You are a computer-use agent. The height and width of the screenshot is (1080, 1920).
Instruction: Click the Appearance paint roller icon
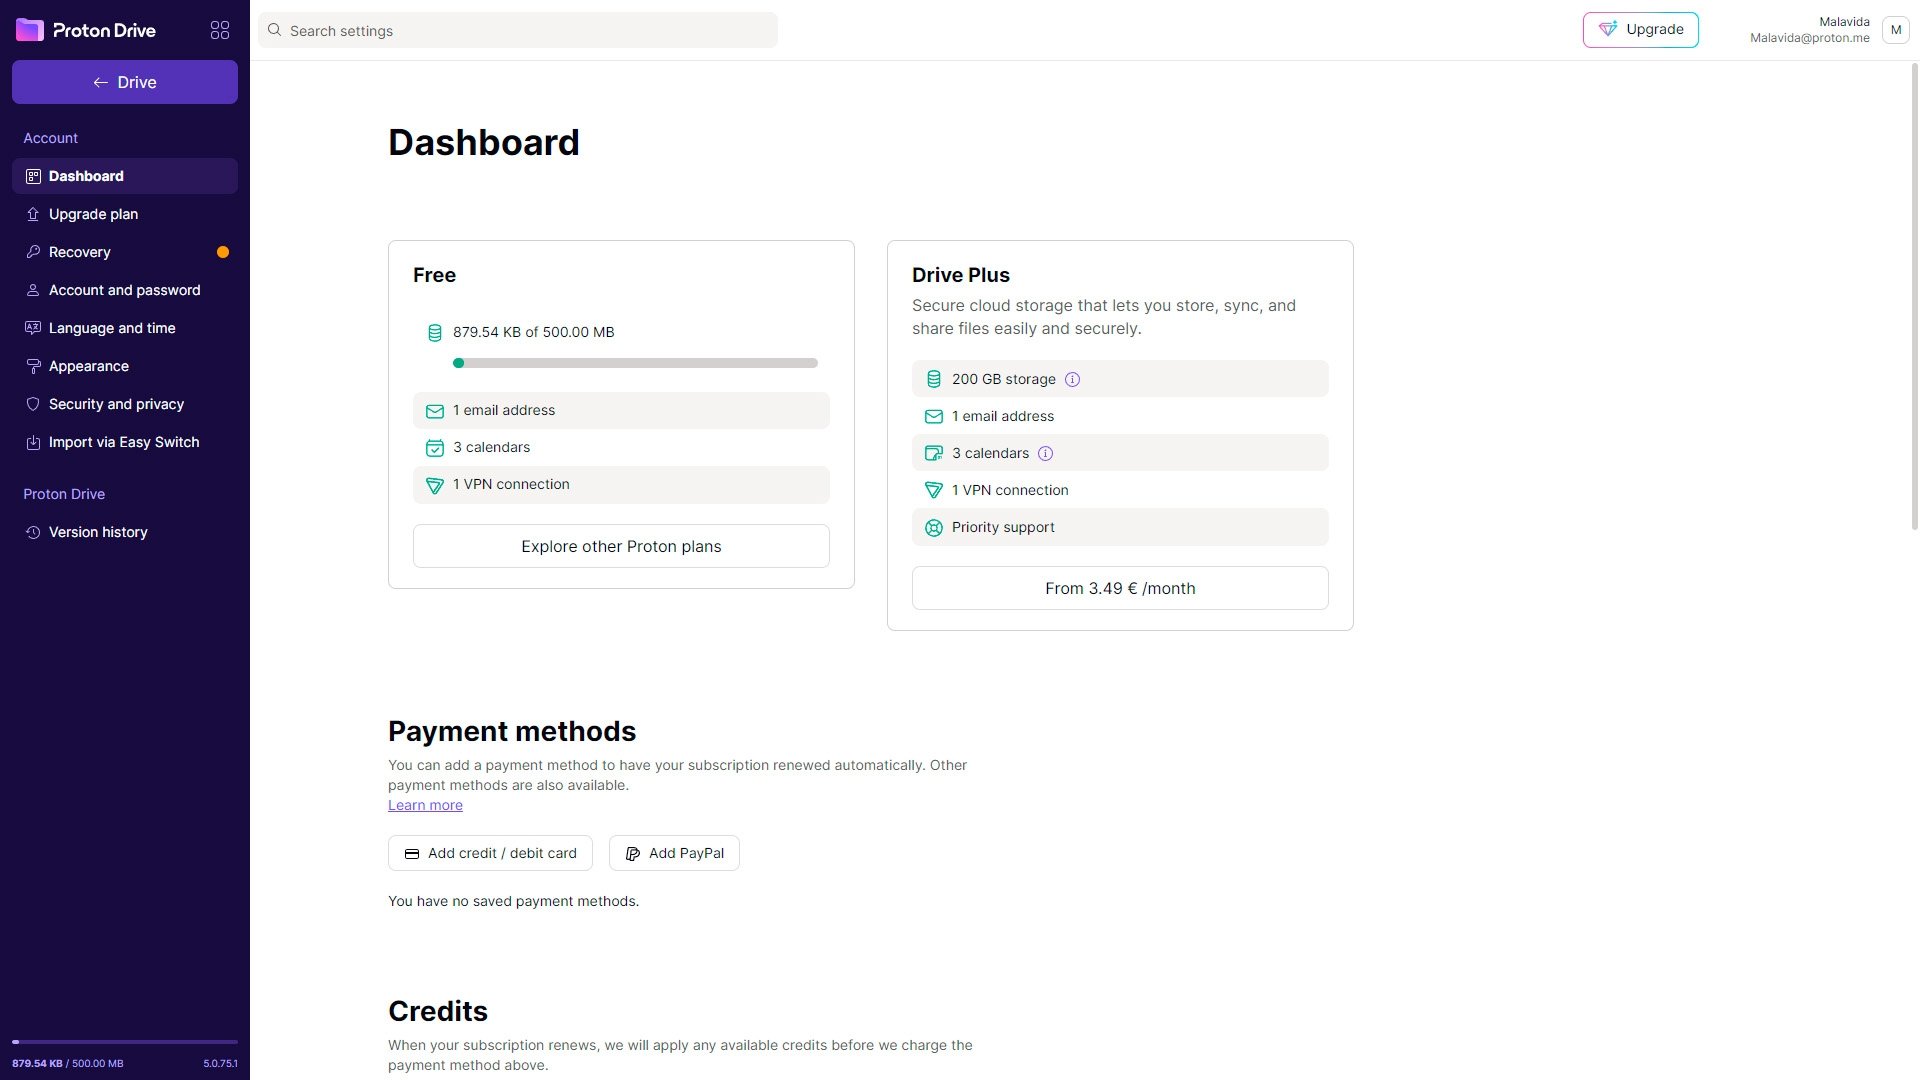[33, 366]
